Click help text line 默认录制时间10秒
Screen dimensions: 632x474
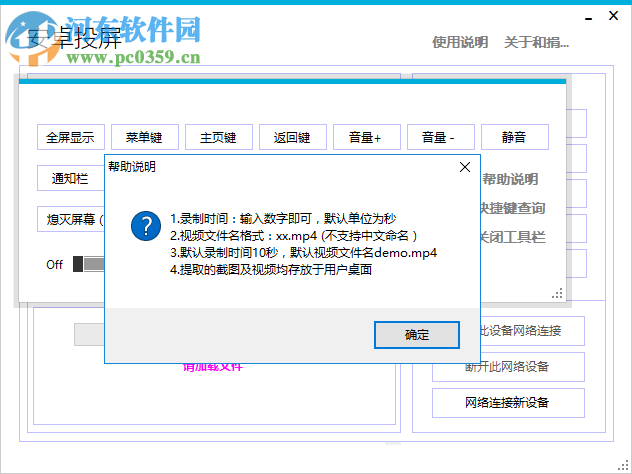coord(304,253)
